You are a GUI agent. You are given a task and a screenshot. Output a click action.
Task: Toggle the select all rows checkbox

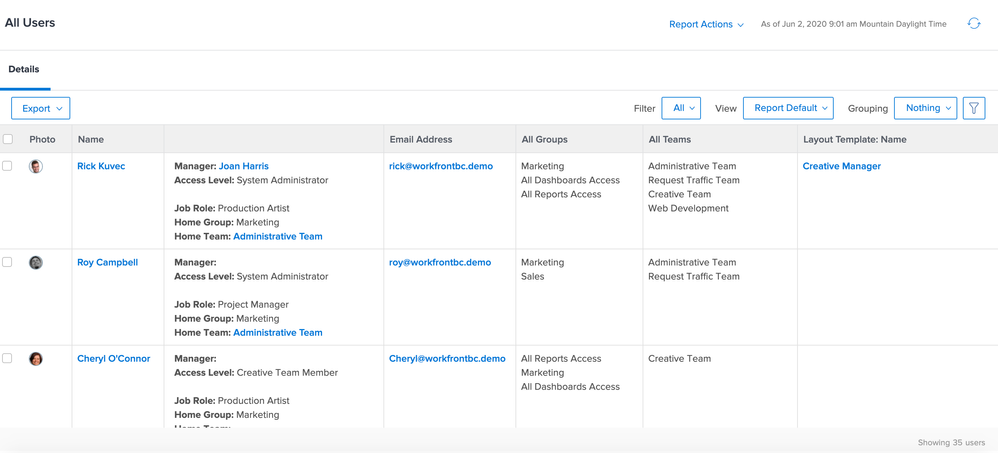click(8, 139)
